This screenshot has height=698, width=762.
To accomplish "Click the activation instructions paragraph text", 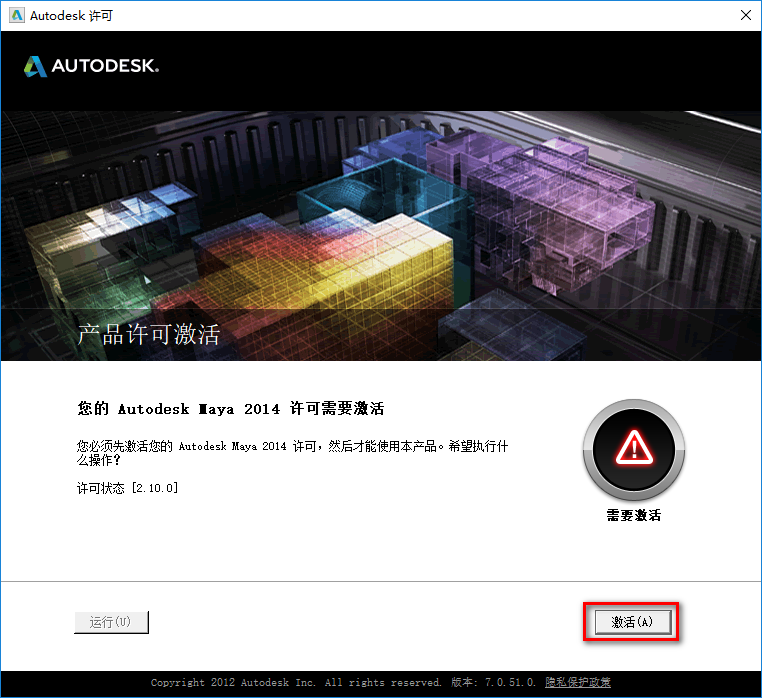I will [298, 454].
